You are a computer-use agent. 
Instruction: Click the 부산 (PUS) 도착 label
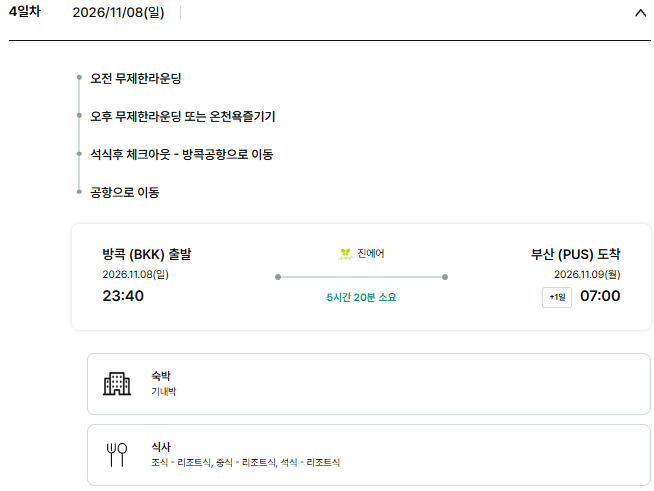point(575,254)
